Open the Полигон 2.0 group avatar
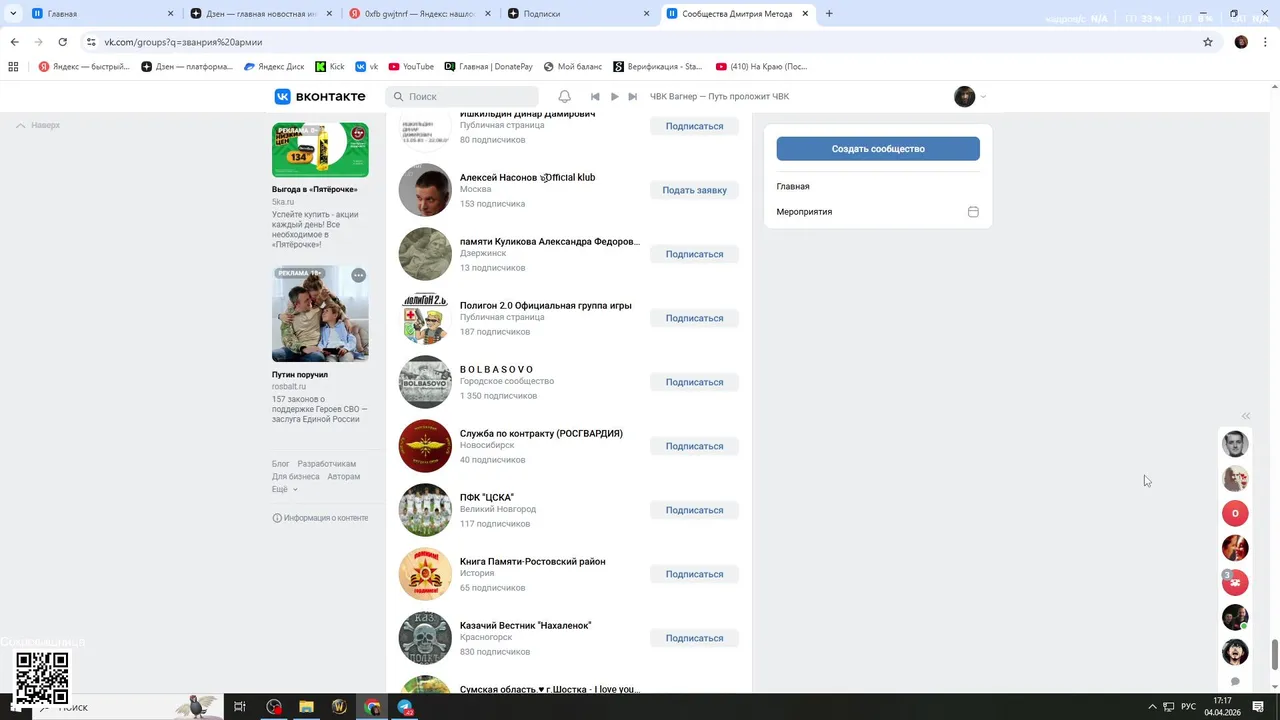The image size is (1280, 720). point(425,318)
